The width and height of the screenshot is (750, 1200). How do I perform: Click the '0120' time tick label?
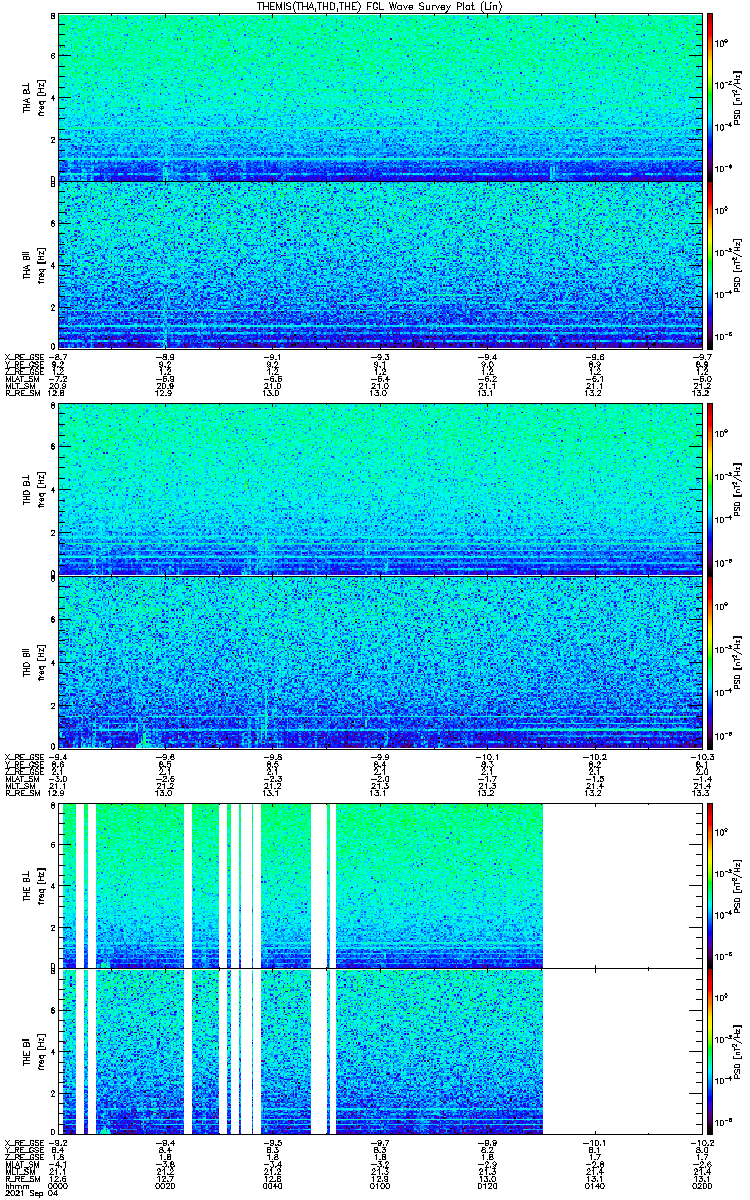[487, 1185]
